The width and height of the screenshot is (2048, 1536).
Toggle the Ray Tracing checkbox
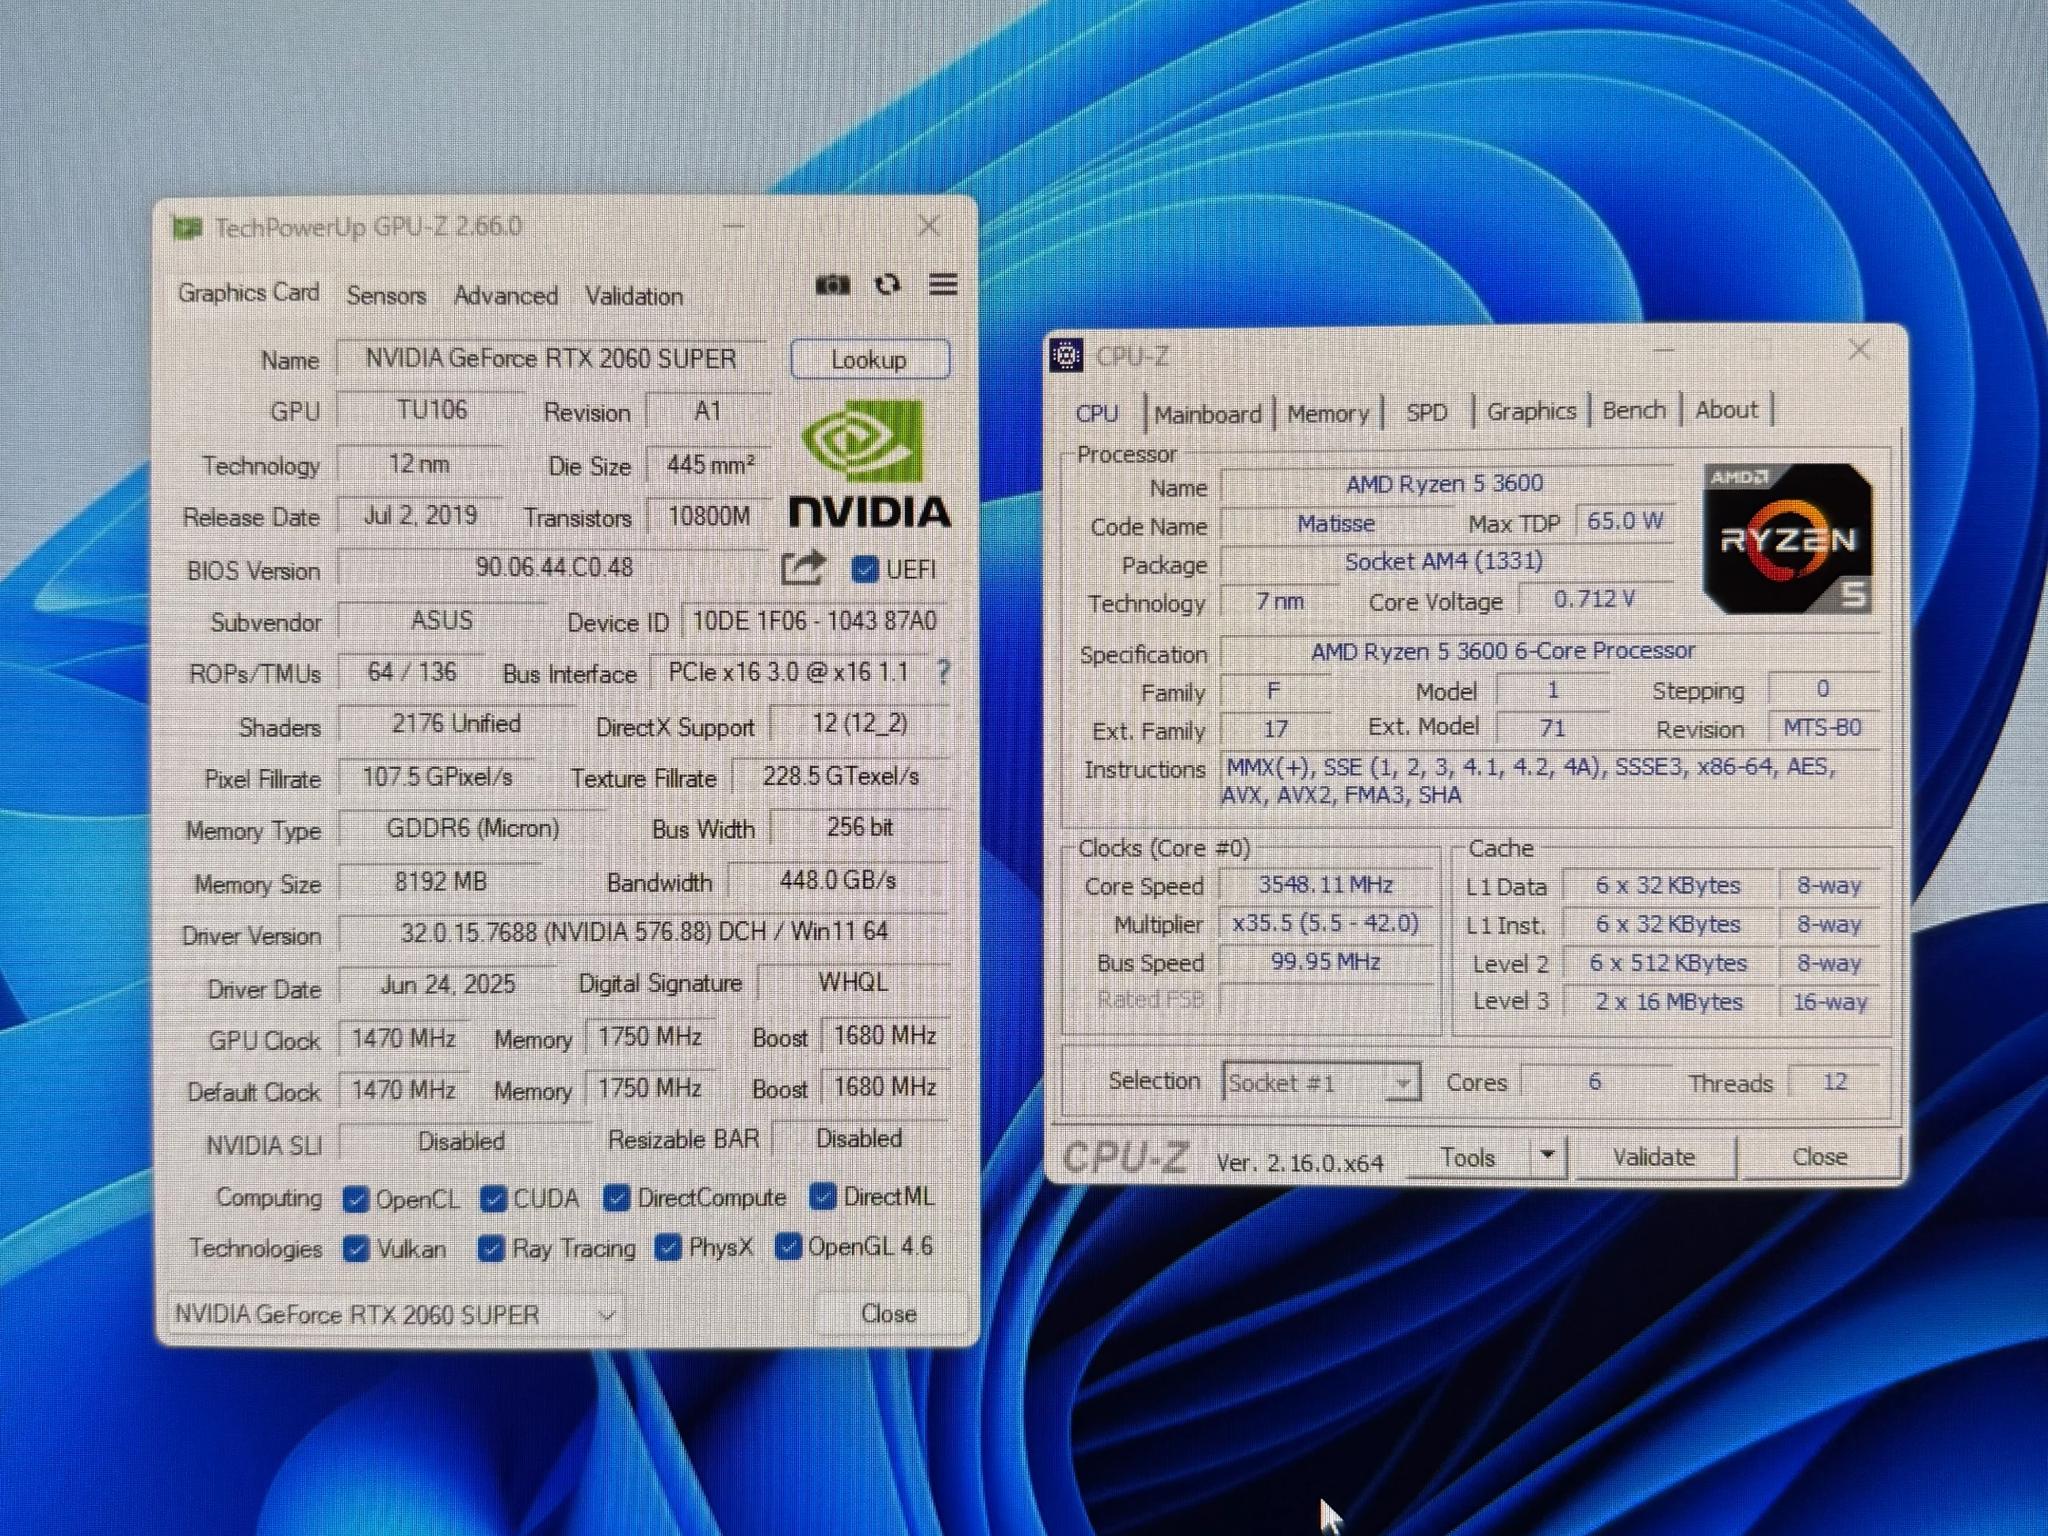click(x=491, y=1248)
